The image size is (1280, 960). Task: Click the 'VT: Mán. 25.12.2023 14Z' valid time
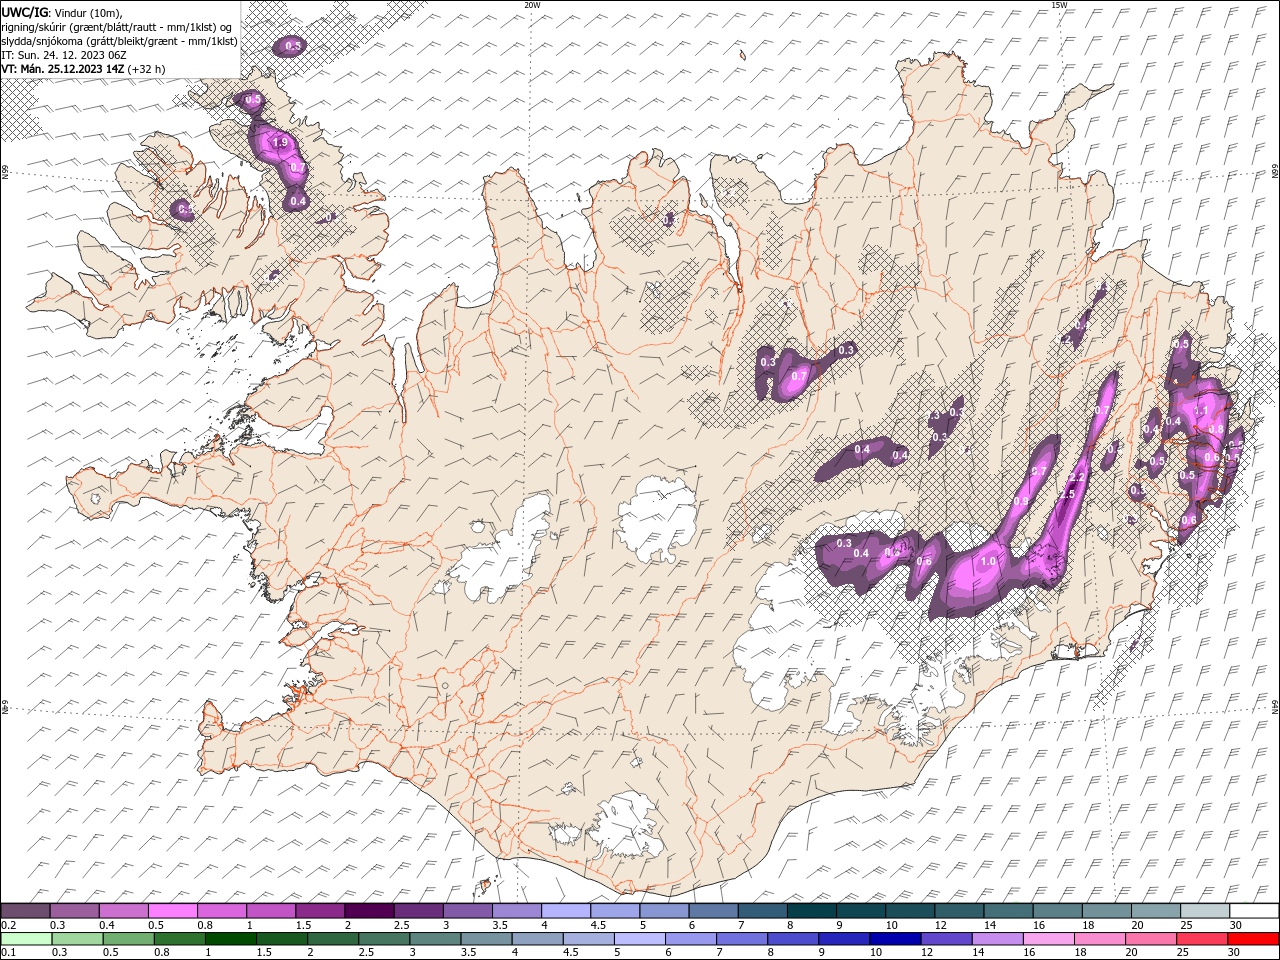(x=63, y=69)
